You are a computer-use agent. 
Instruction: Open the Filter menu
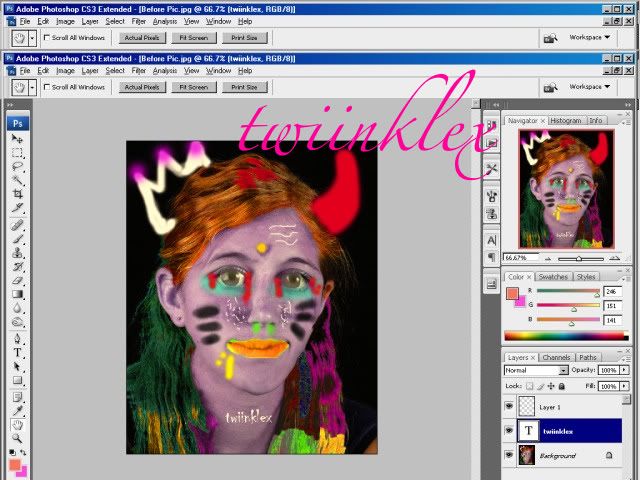point(139,71)
